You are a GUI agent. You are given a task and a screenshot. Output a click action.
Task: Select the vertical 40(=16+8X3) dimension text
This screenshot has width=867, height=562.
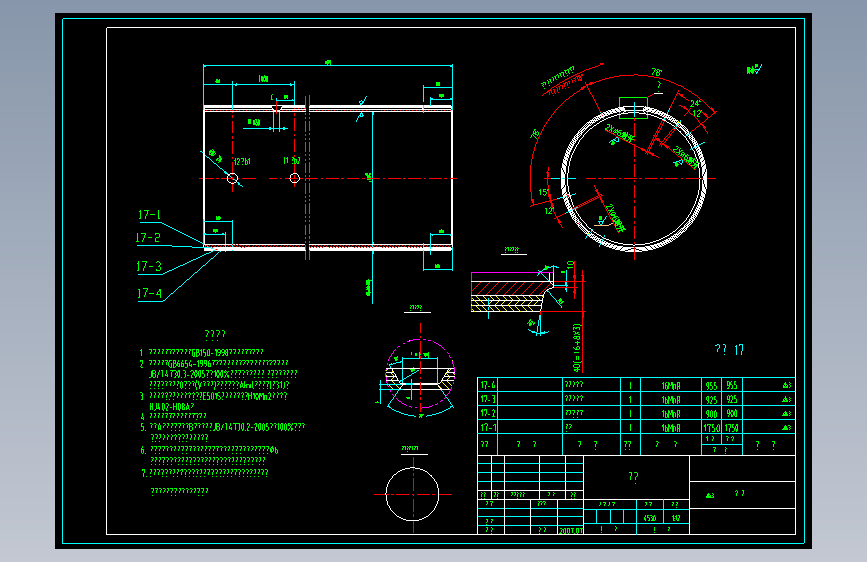[x=577, y=347]
